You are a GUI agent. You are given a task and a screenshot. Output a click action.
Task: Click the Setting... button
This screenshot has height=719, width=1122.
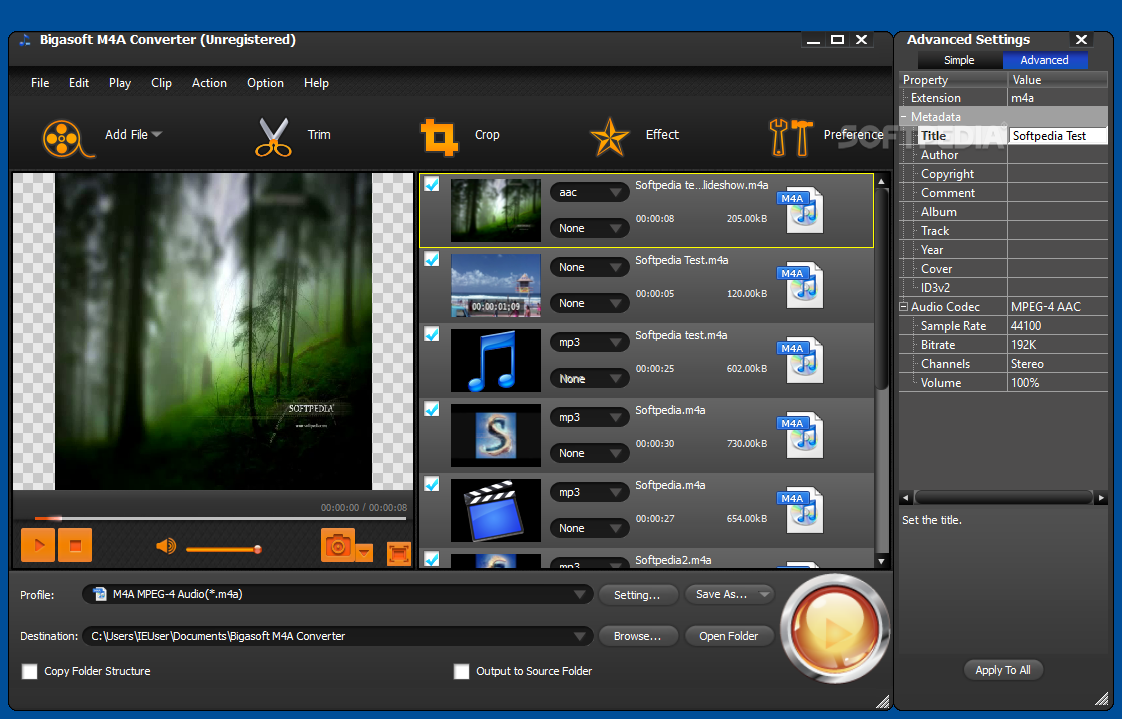637,595
